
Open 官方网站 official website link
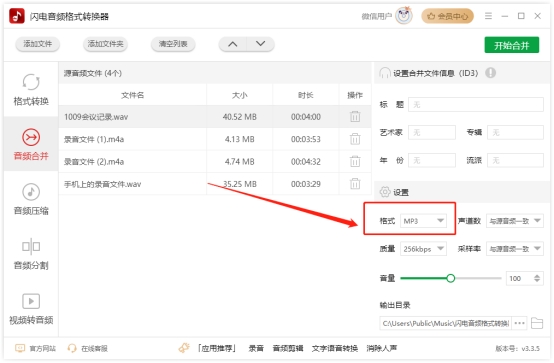[x=35, y=349]
